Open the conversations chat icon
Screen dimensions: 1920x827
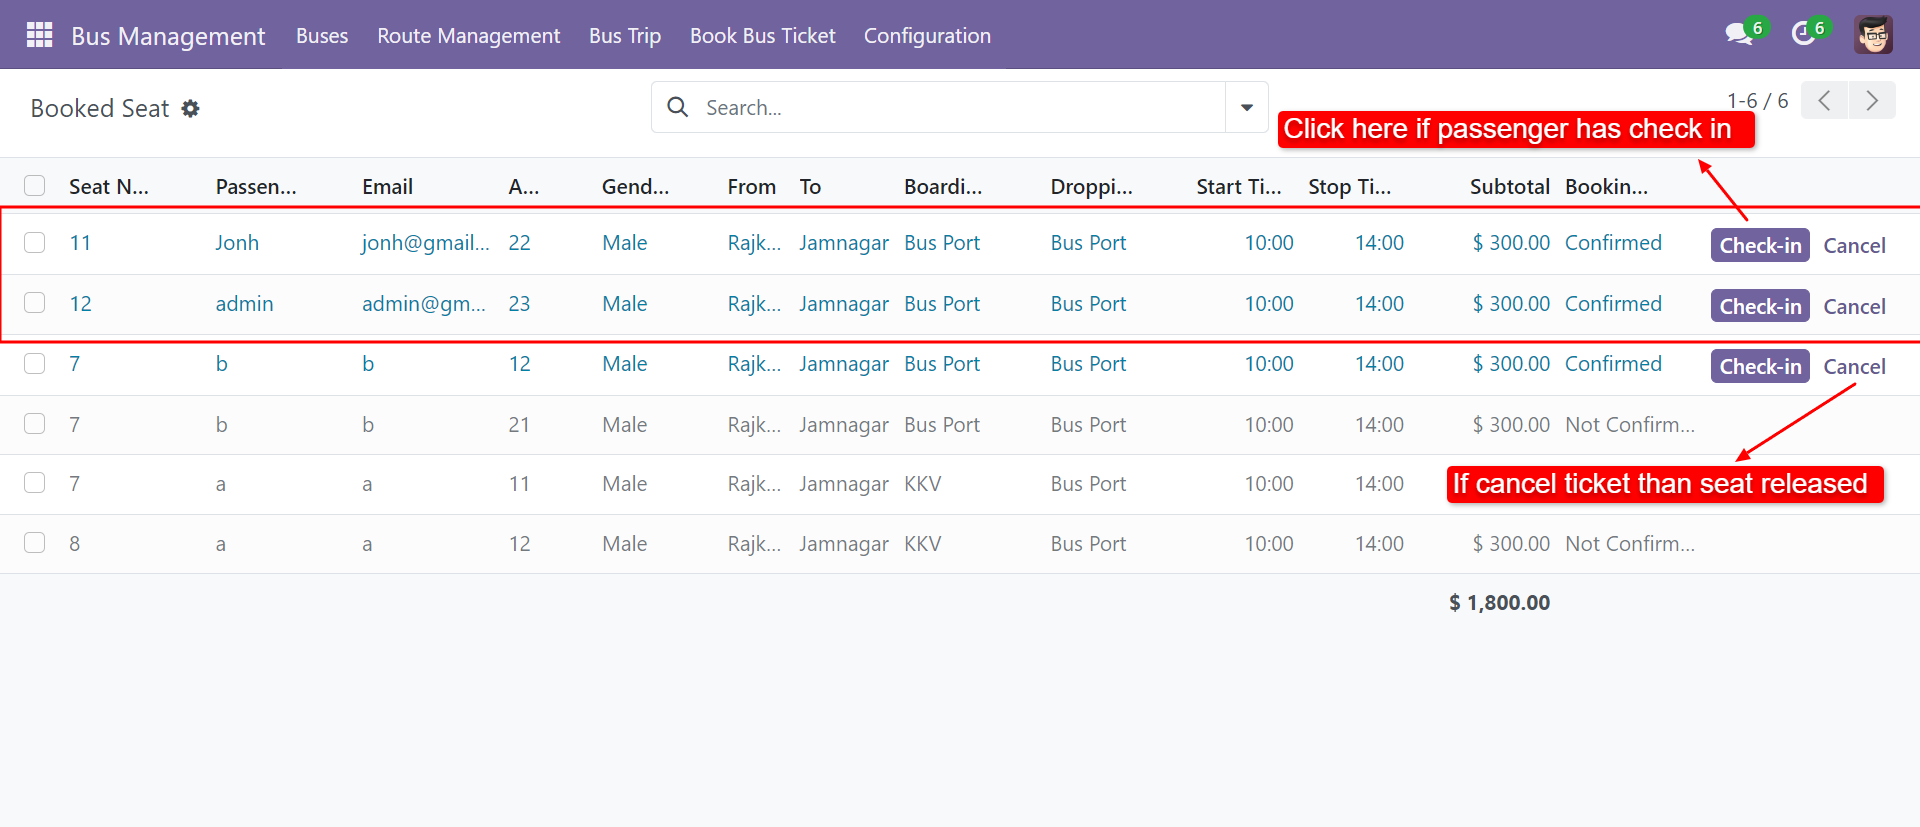[x=1739, y=35]
